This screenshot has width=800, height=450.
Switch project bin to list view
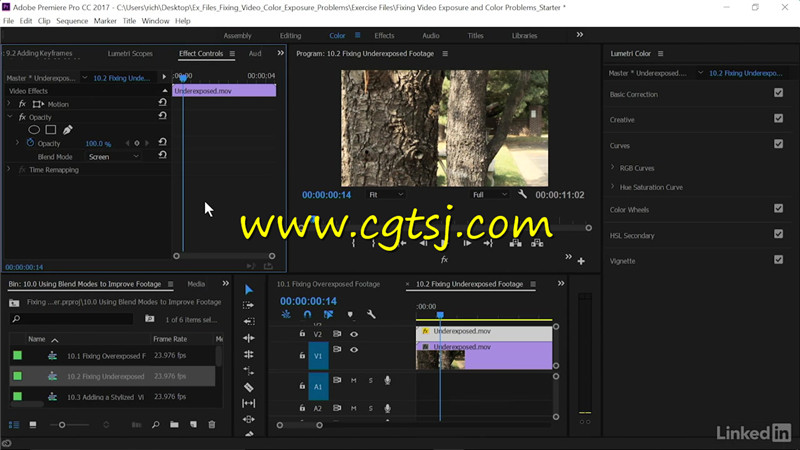(x=14, y=424)
